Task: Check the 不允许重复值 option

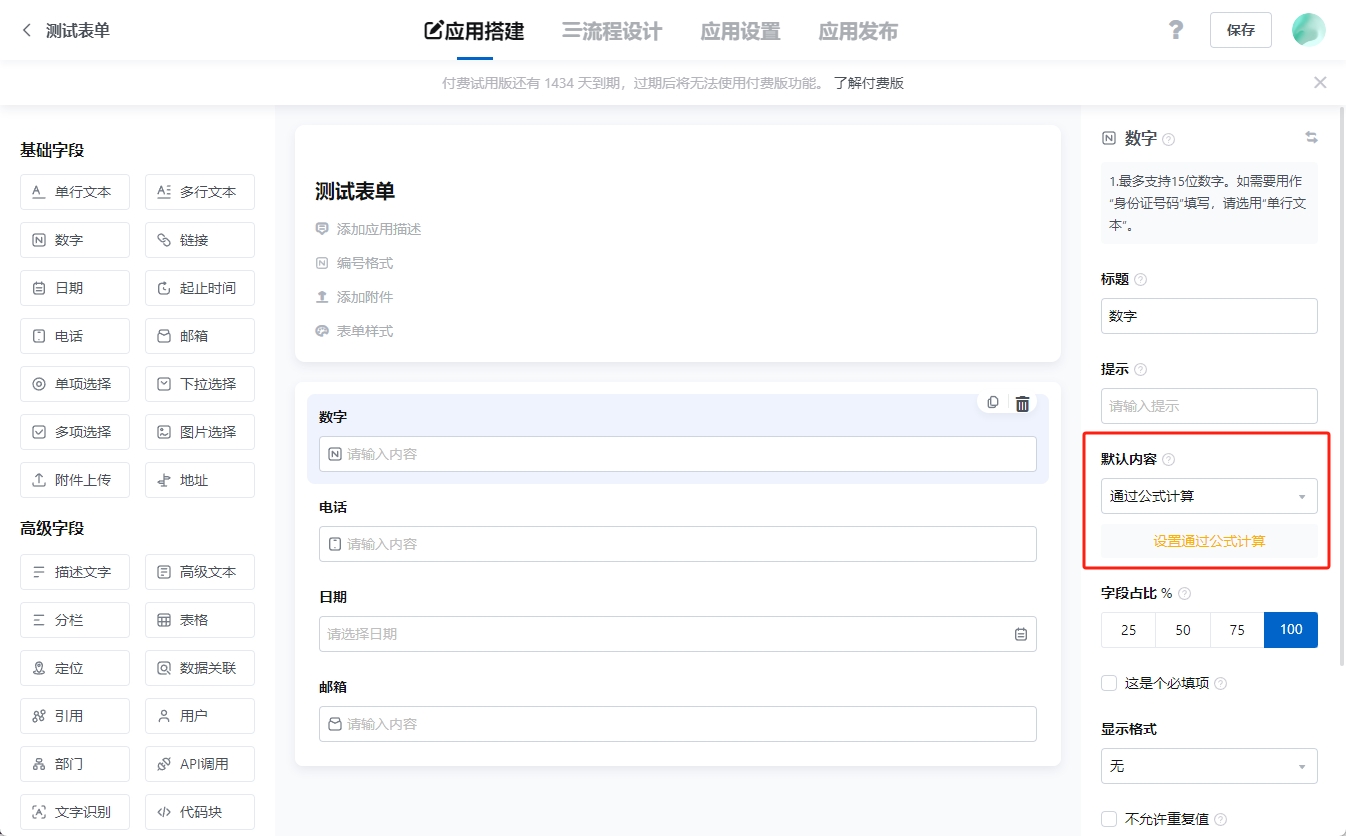Action: point(1108,818)
